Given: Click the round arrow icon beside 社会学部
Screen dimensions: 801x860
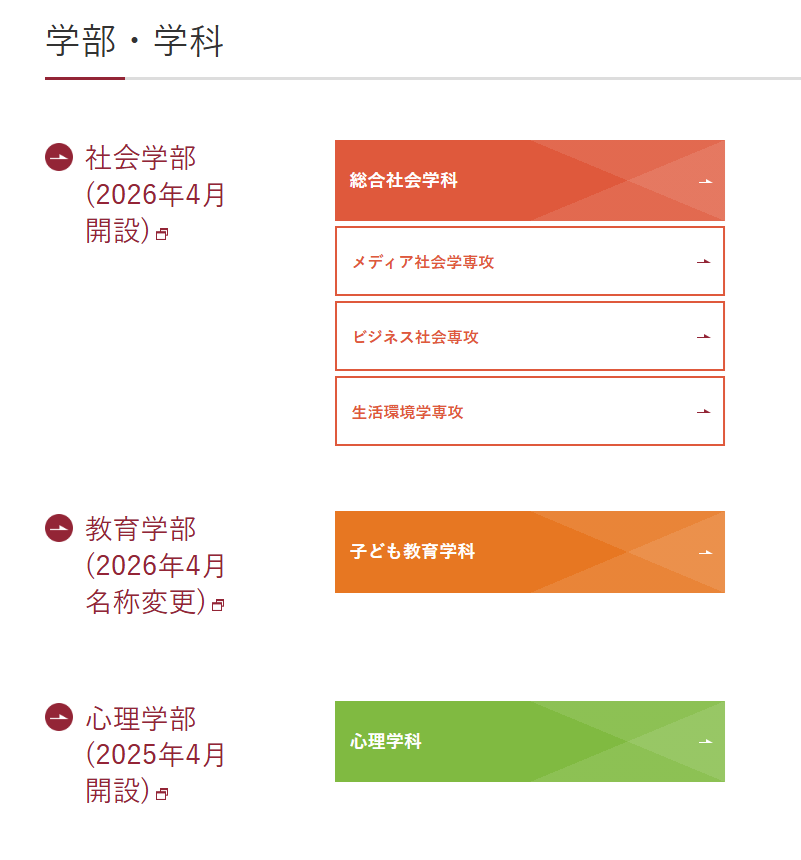Looking at the screenshot, I should pos(59,157).
